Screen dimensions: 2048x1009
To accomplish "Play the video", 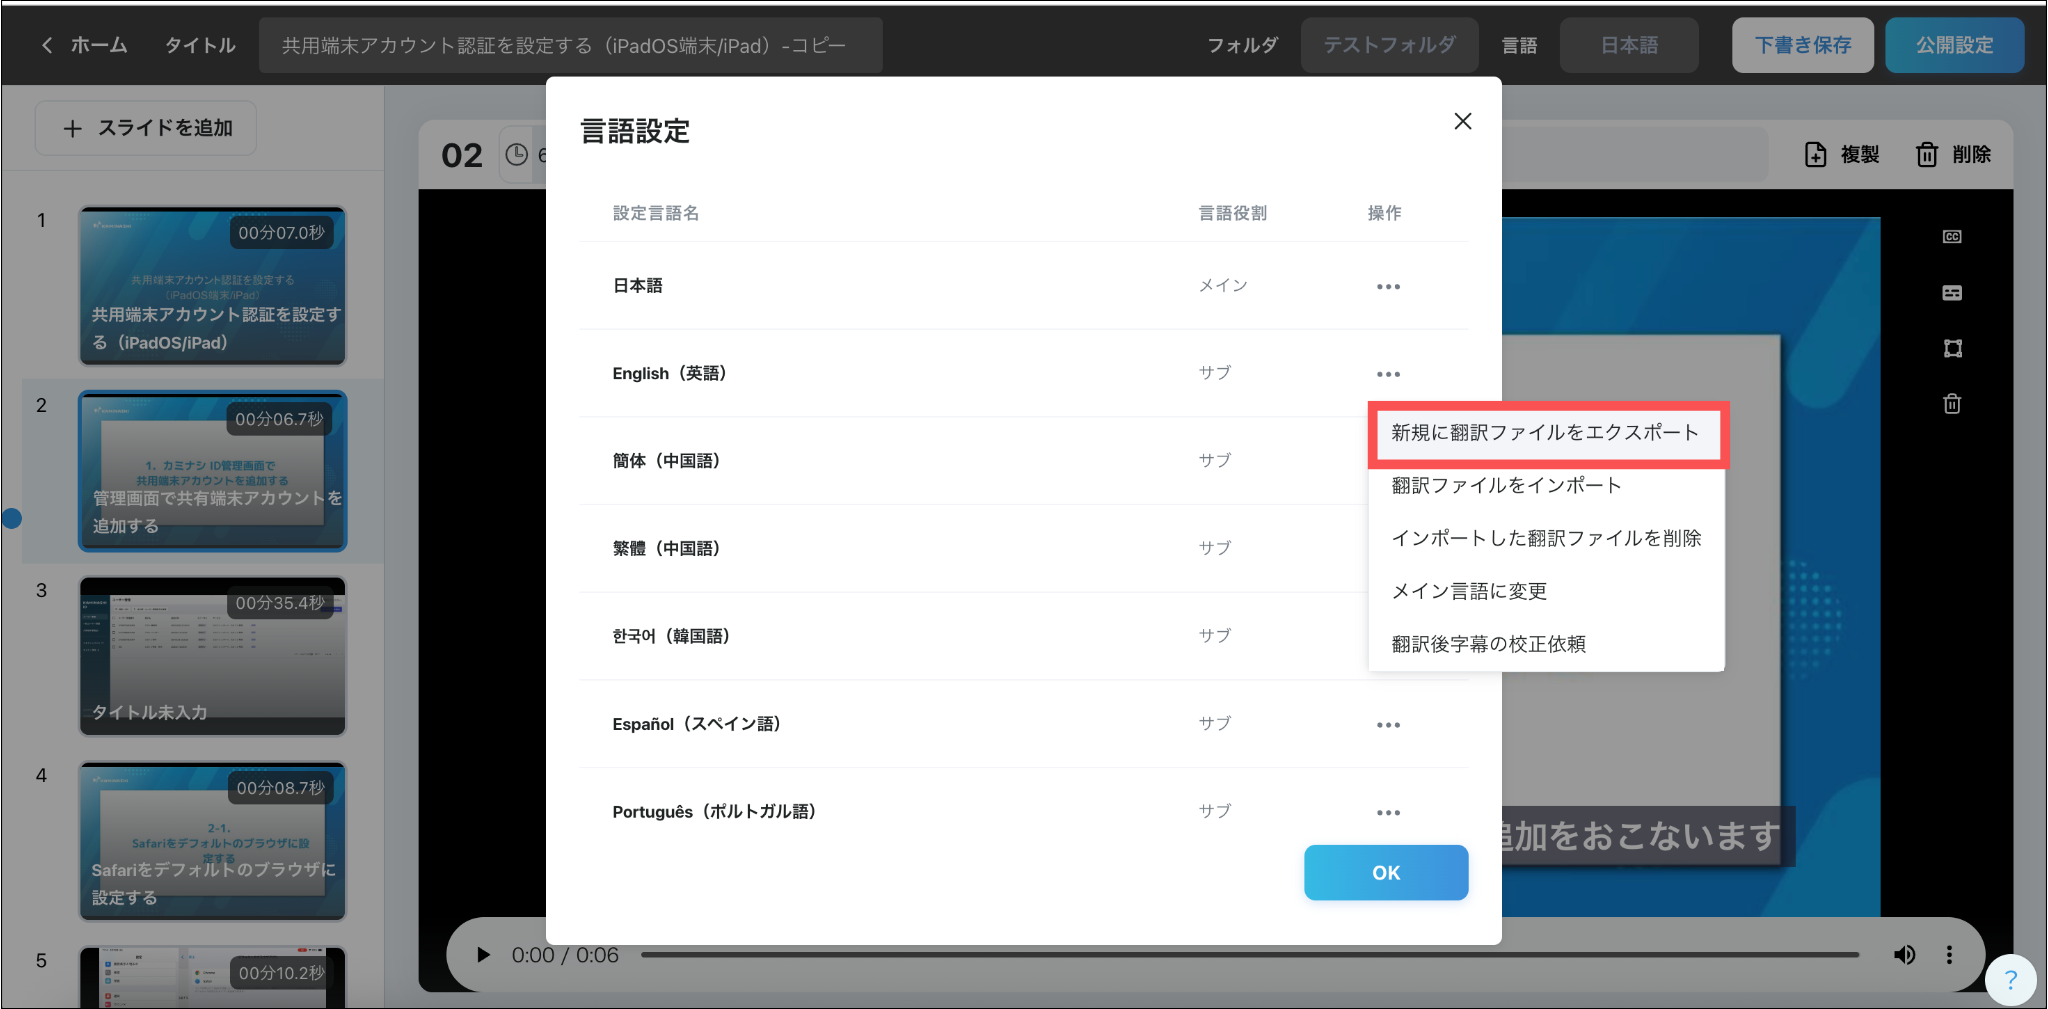I will pos(484,955).
